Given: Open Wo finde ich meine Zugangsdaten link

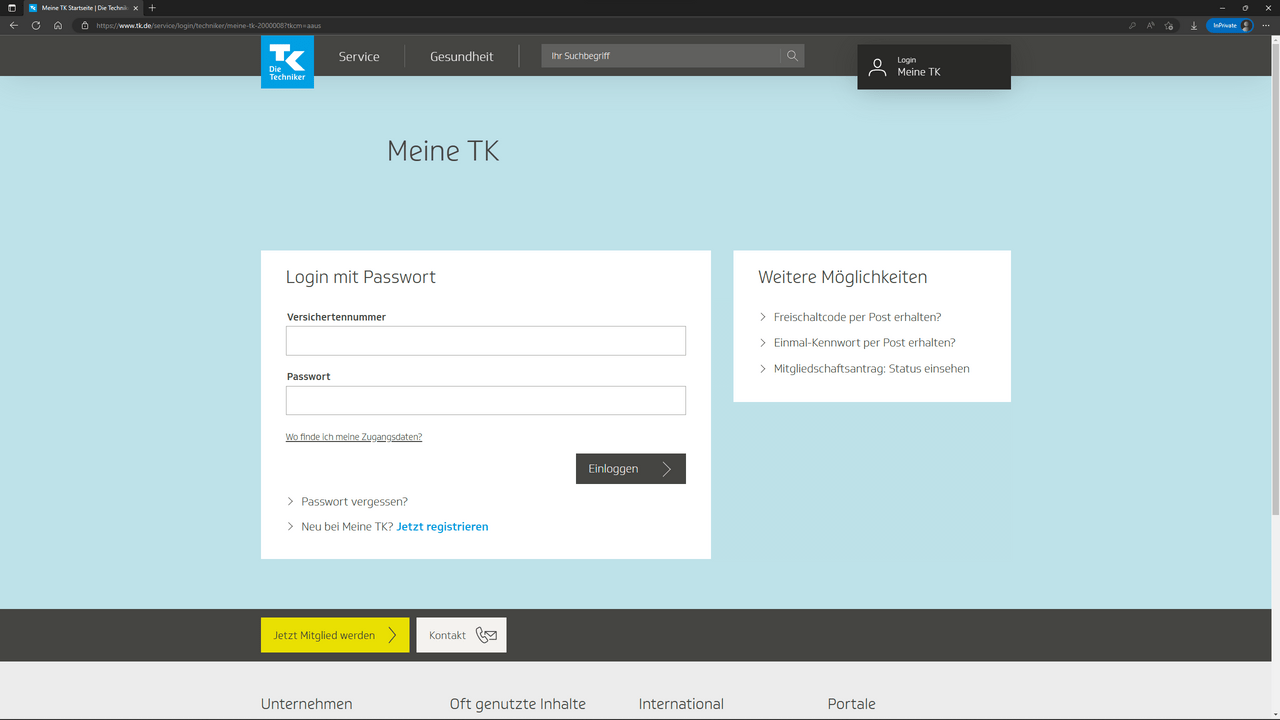Looking at the screenshot, I should [354, 437].
